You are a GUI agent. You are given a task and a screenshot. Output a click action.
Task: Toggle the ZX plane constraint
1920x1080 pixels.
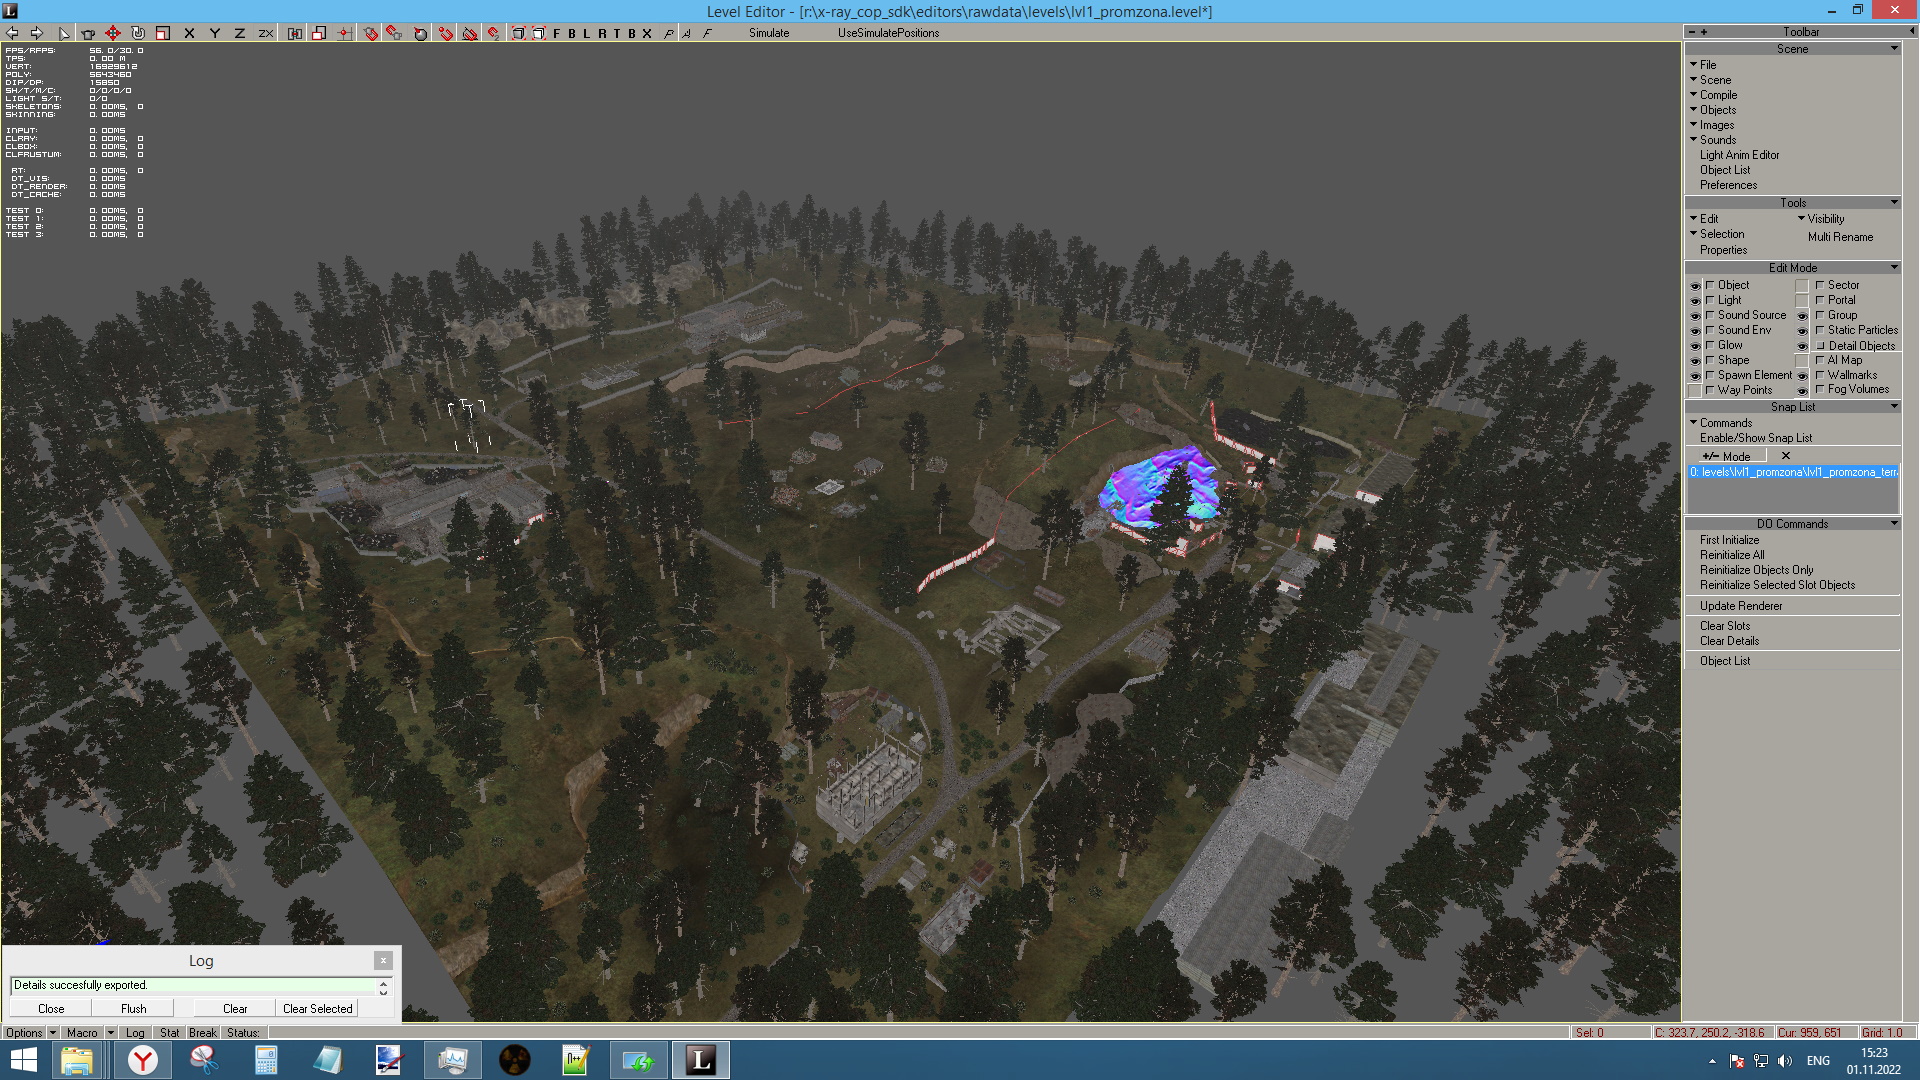pos(266,33)
